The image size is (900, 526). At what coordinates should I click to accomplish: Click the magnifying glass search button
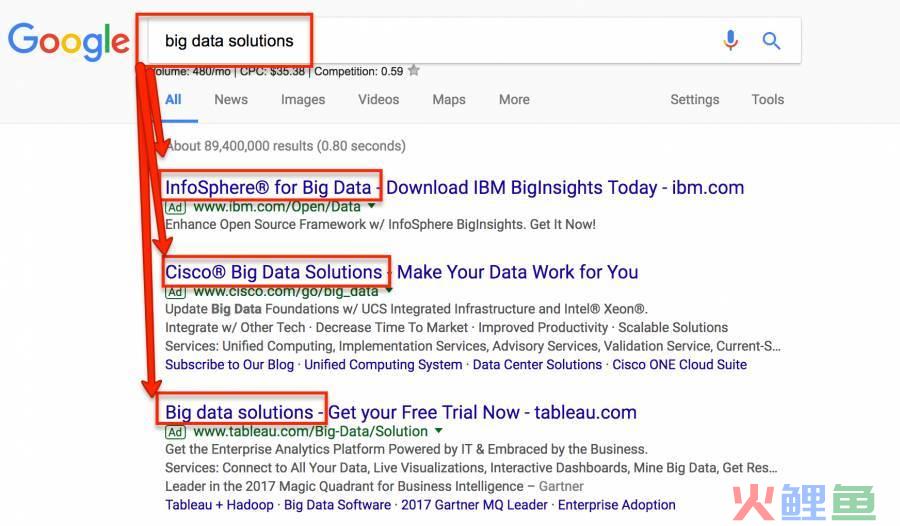click(x=771, y=41)
